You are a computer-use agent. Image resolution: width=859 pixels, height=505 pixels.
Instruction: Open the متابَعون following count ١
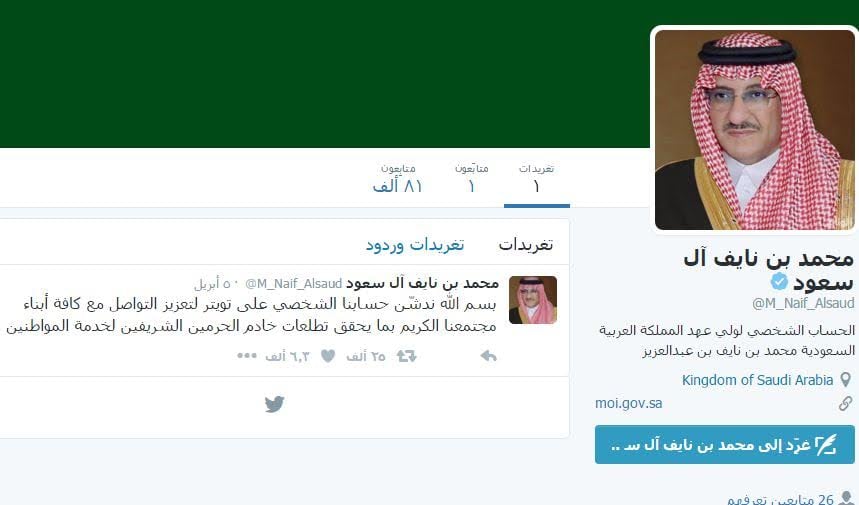click(472, 179)
